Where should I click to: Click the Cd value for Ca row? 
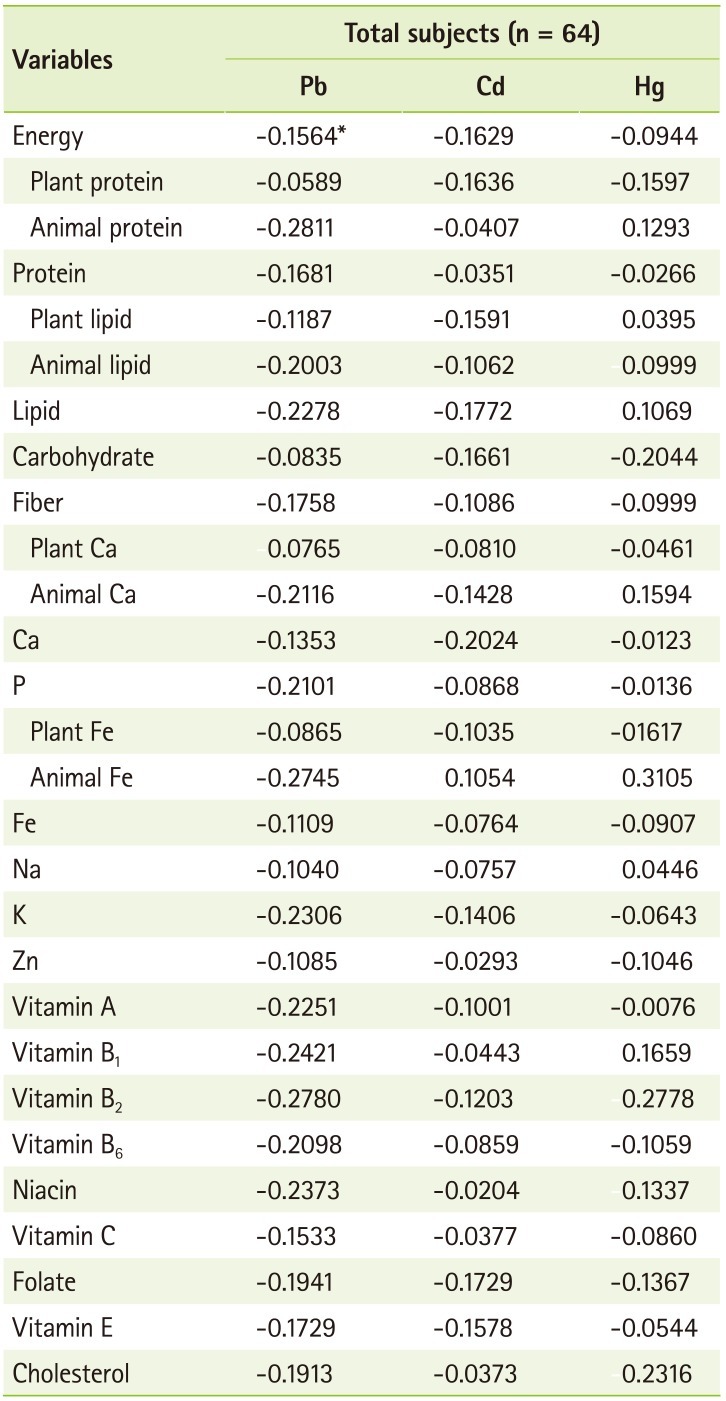click(x=473, y=640)
